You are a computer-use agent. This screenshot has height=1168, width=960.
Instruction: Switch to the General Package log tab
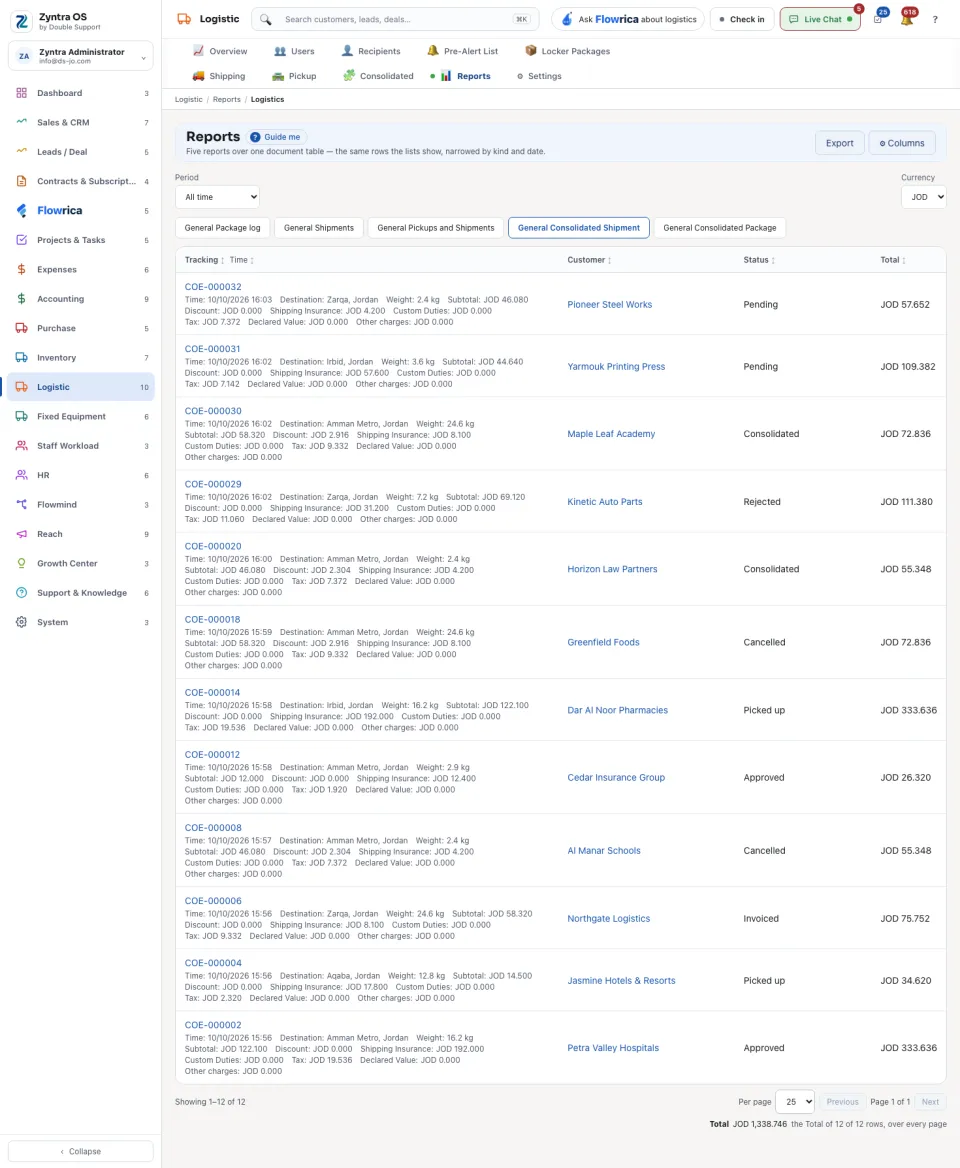(x=223, y=228)
